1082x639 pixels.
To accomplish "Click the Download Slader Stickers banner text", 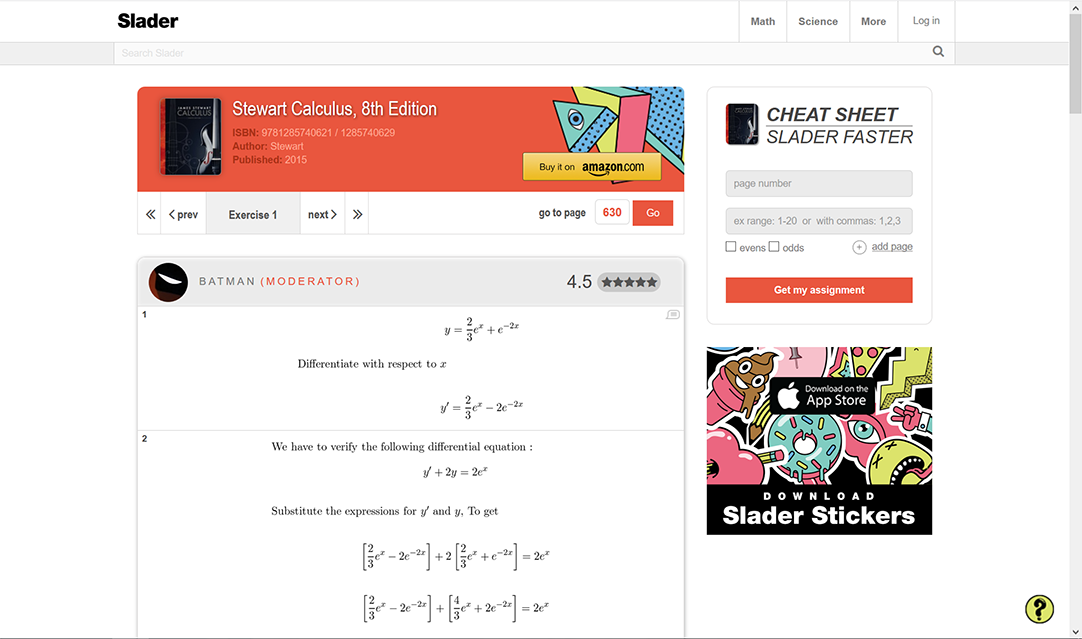I will [x=818, y=509].
